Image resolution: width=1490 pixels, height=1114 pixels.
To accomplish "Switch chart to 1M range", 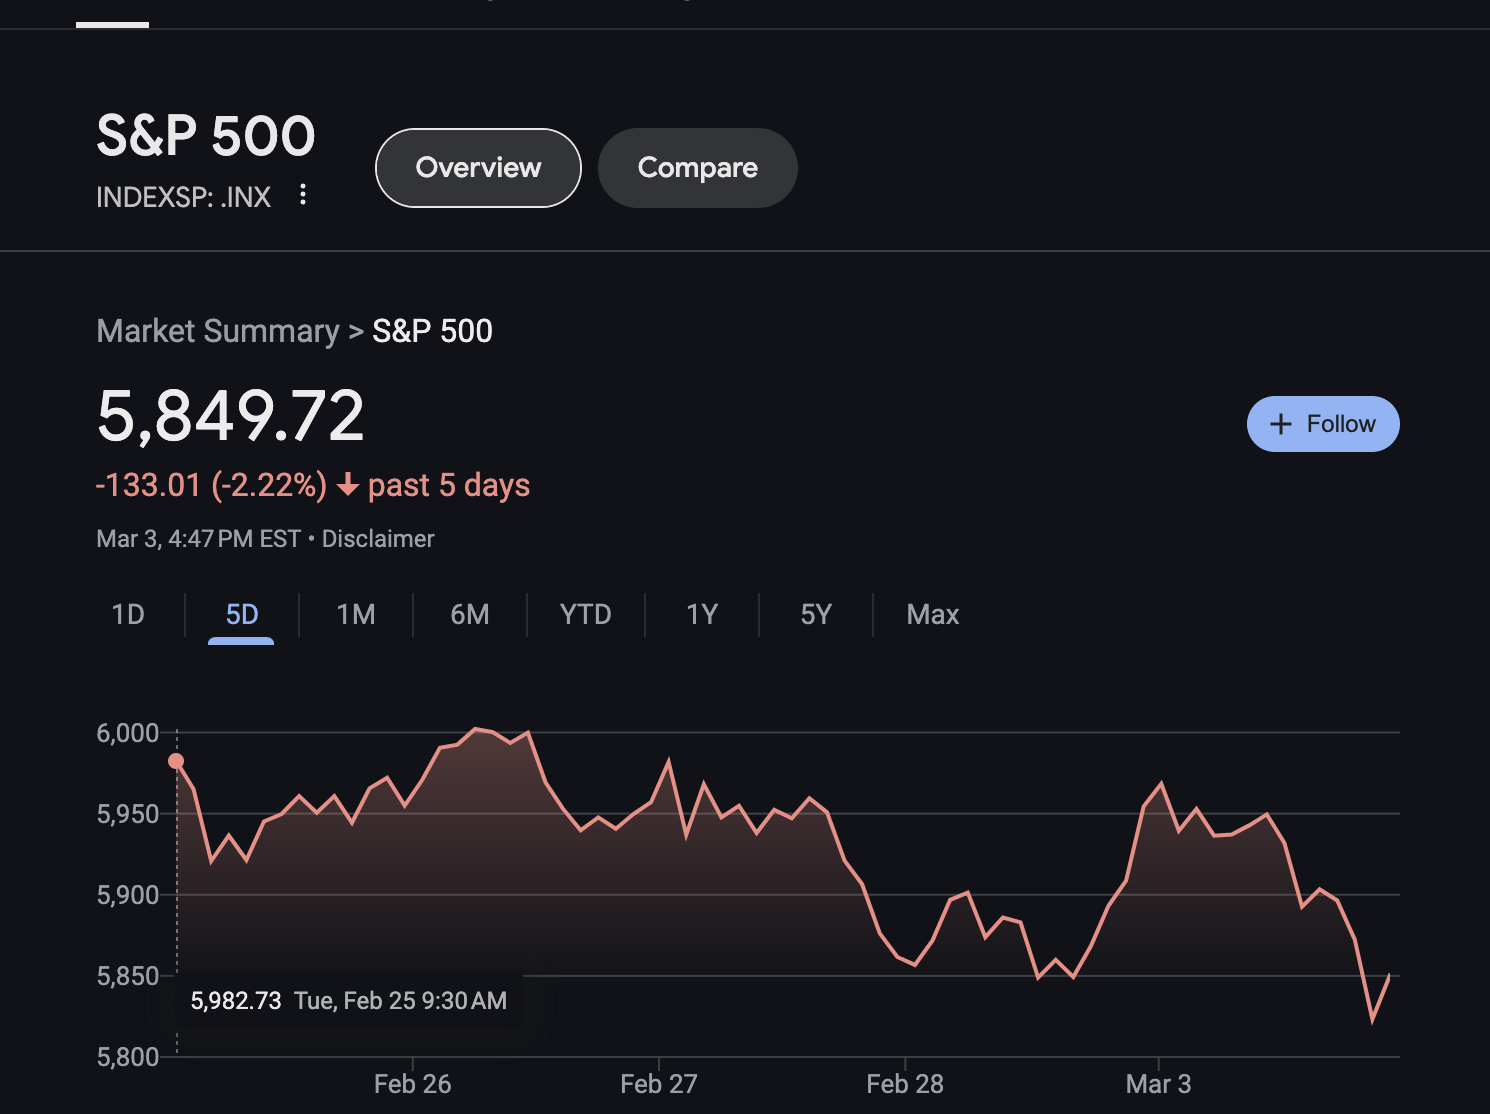I will pos(356,614).
